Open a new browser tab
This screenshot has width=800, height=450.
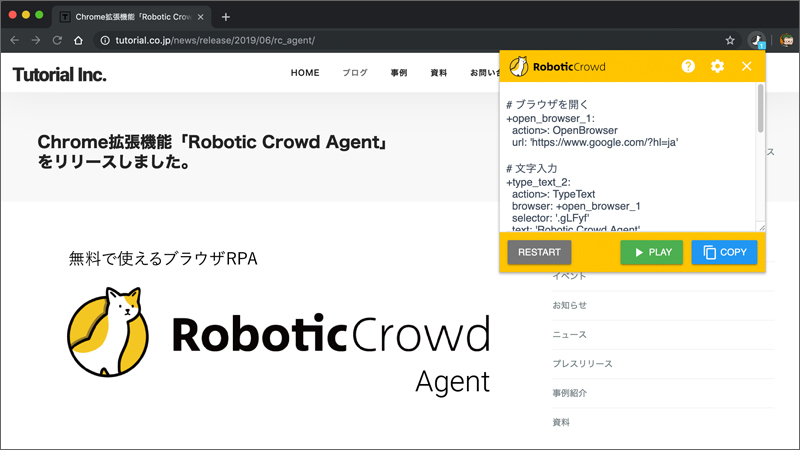[x=226, y=17]
